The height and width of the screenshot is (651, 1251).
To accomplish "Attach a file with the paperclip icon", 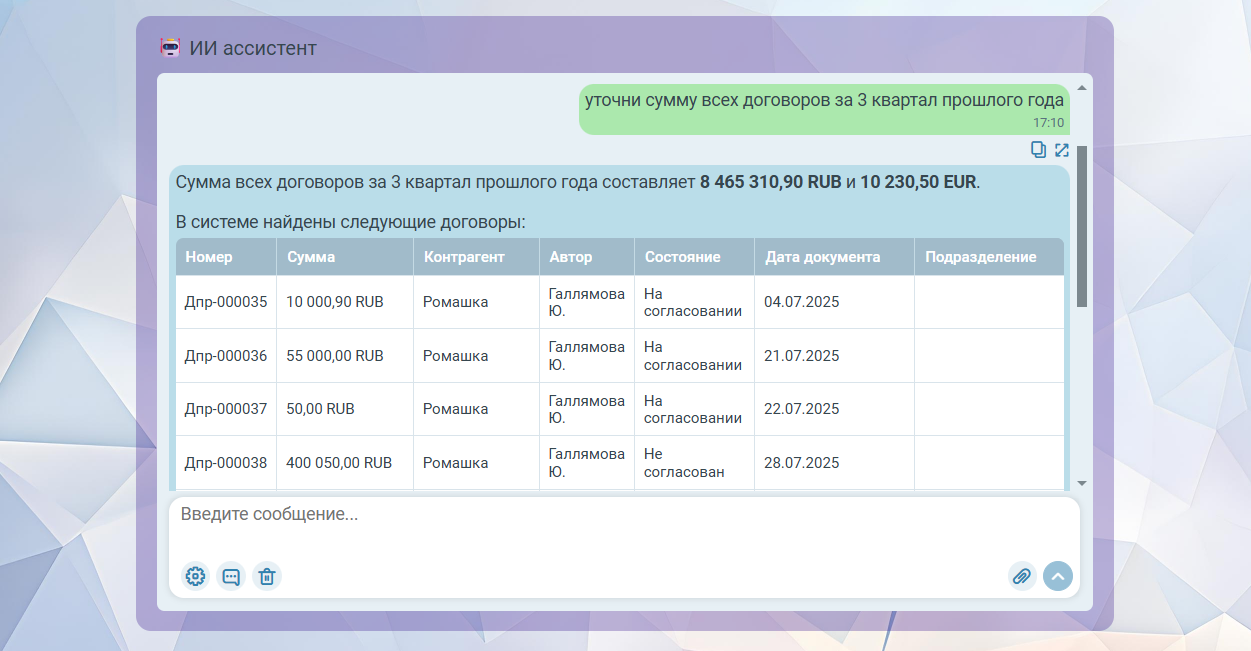I will coord(1021,576).
